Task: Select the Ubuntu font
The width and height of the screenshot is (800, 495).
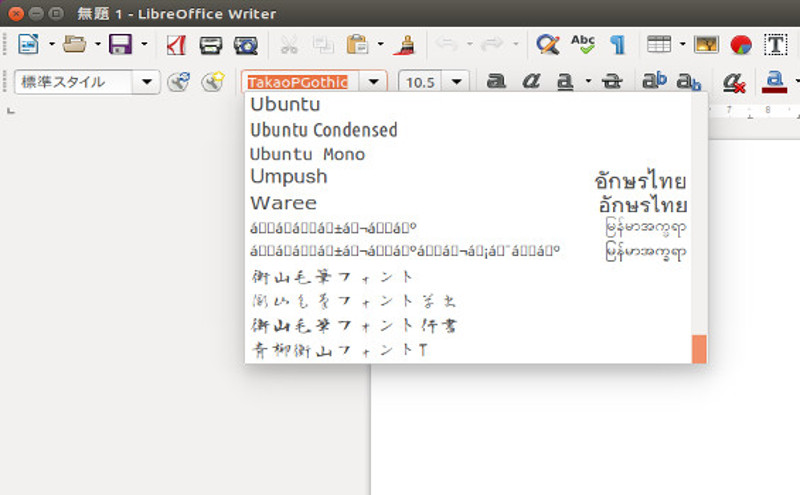Action: pos(468,104)
